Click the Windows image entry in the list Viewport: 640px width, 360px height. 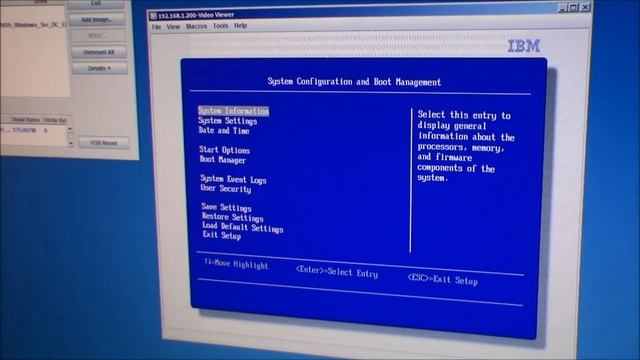coord(33,25)
